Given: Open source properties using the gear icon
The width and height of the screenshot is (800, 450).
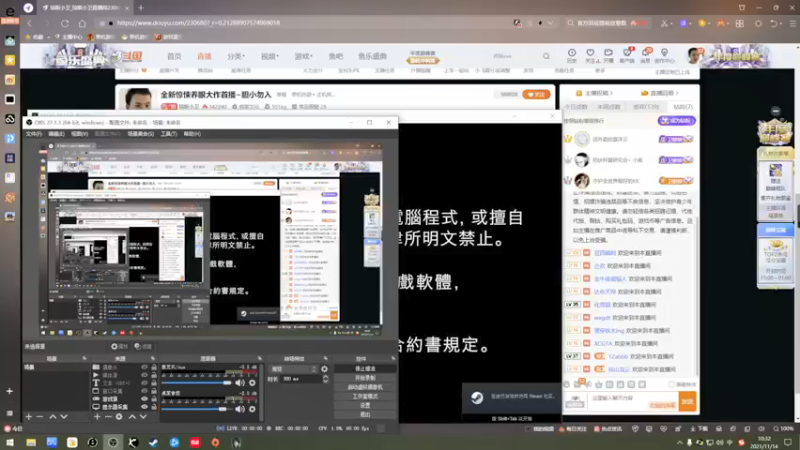Looking at the screenshot, I should point(119,417).
